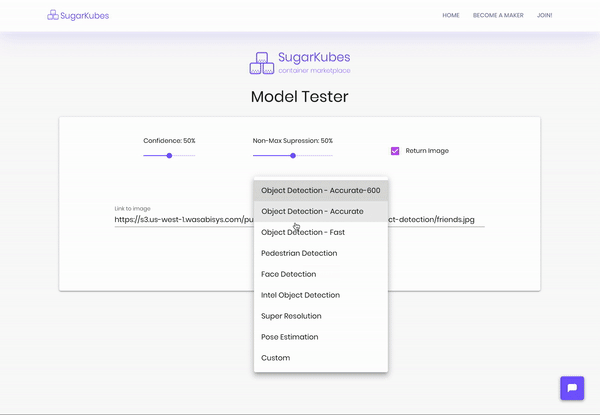This screenshot has width=600, height=415.
Task: Click the Non-Max Supression: 50% label
Action: tap(293, 141)
